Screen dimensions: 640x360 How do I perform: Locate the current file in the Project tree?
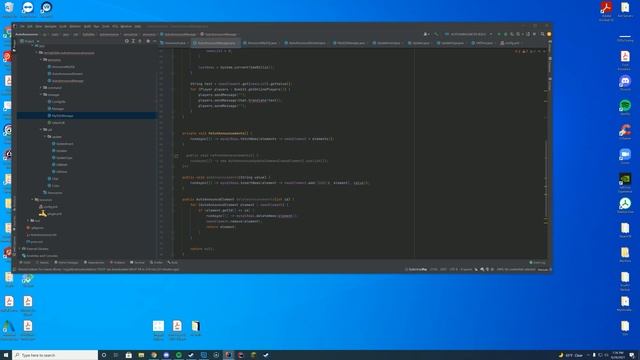click(127, 41)
